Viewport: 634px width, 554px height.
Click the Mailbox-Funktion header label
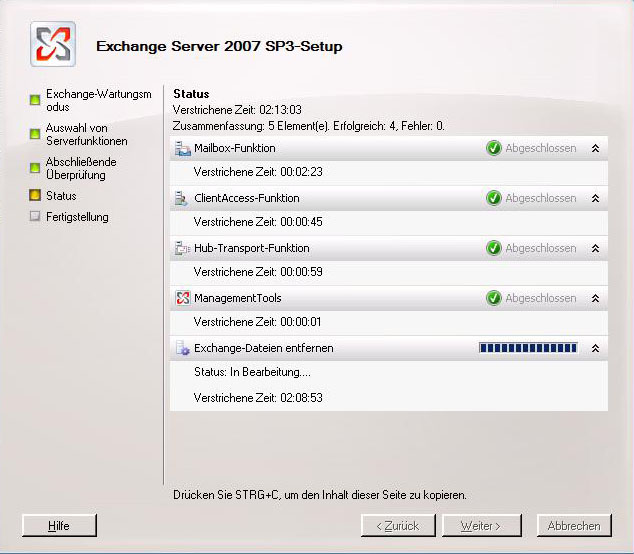click(235, 148)
